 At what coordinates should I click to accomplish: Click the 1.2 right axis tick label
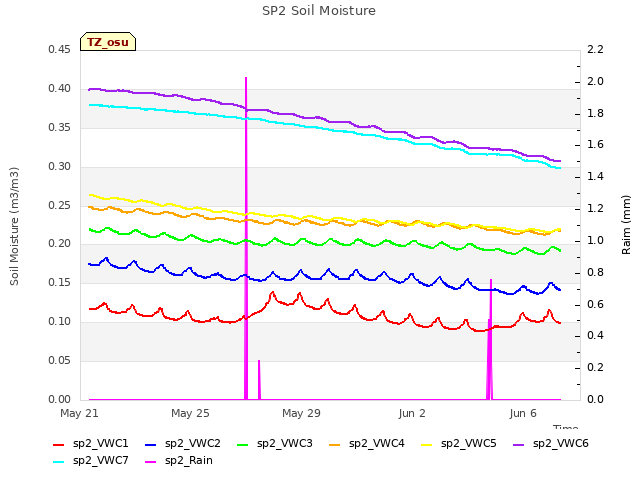coord(596,208)
